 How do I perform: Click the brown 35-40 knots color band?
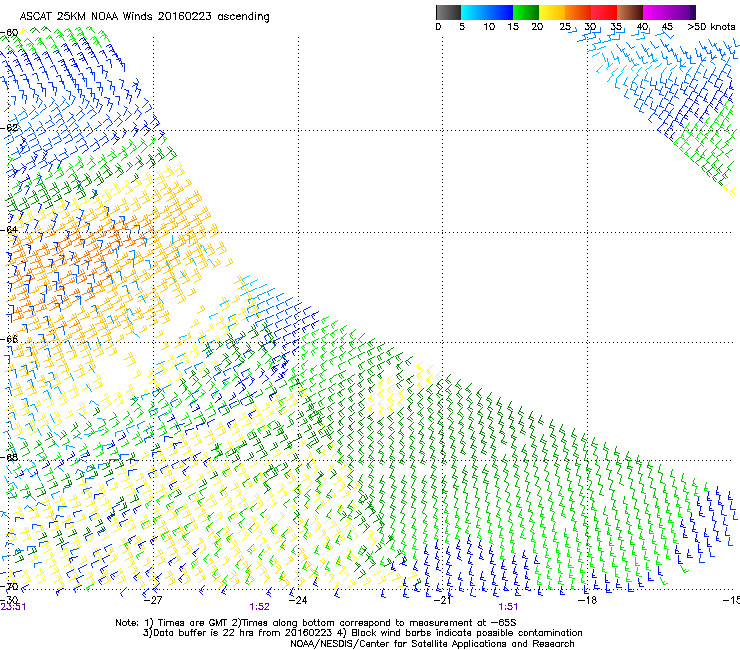[630, 12]
